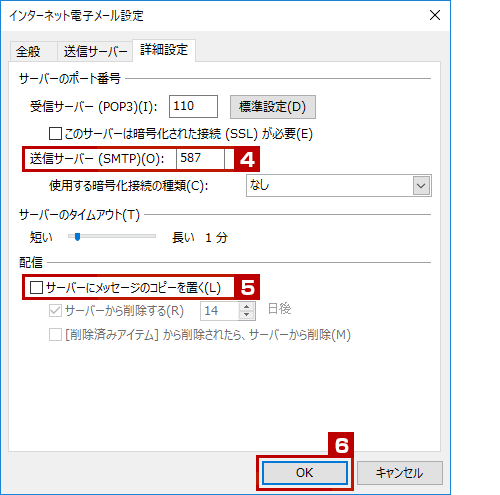Enable the SSL encrypted connection checkbox
500x495 pixels.
tap(55, 134)
